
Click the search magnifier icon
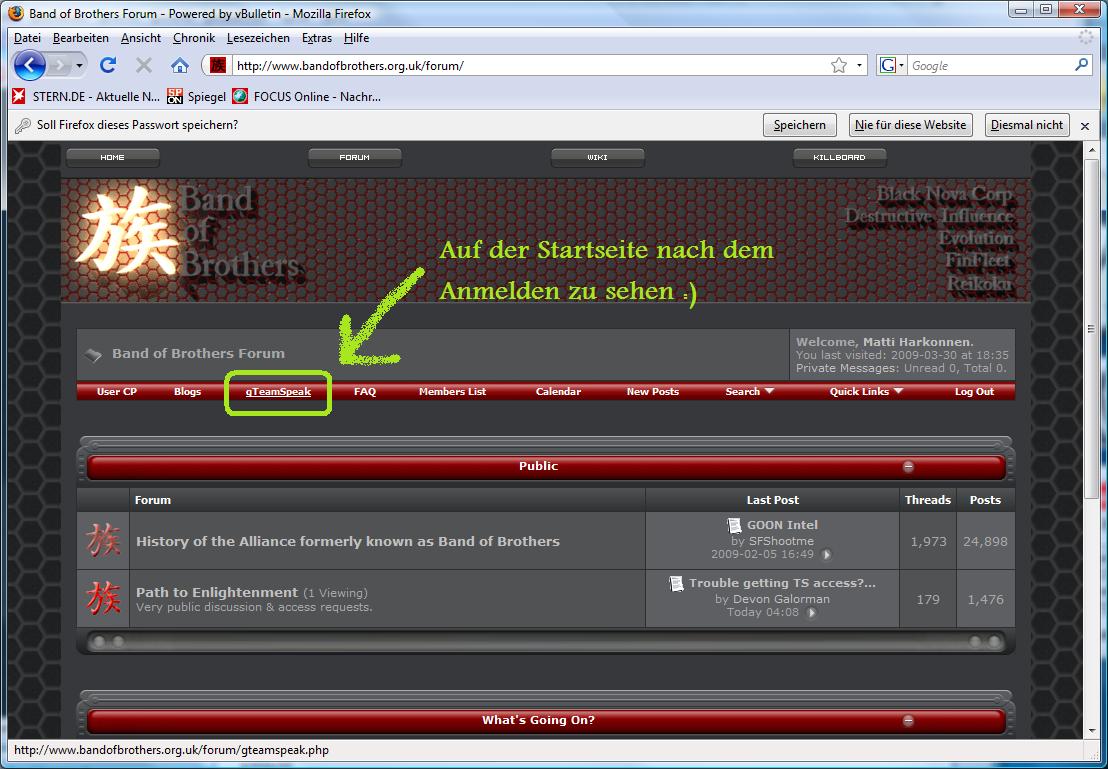tap(1081, 65)
